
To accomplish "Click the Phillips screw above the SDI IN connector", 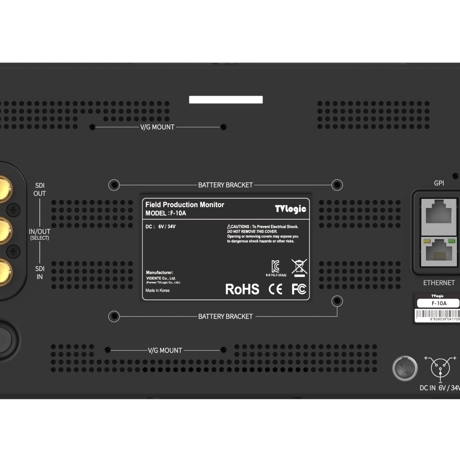I will (13, 251).
